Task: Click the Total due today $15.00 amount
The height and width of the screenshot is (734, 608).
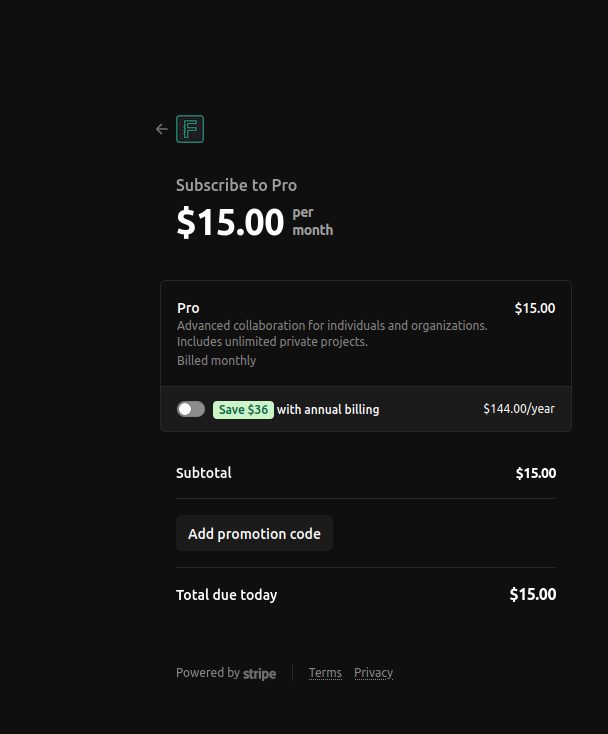Action: (x=533, y=594)
